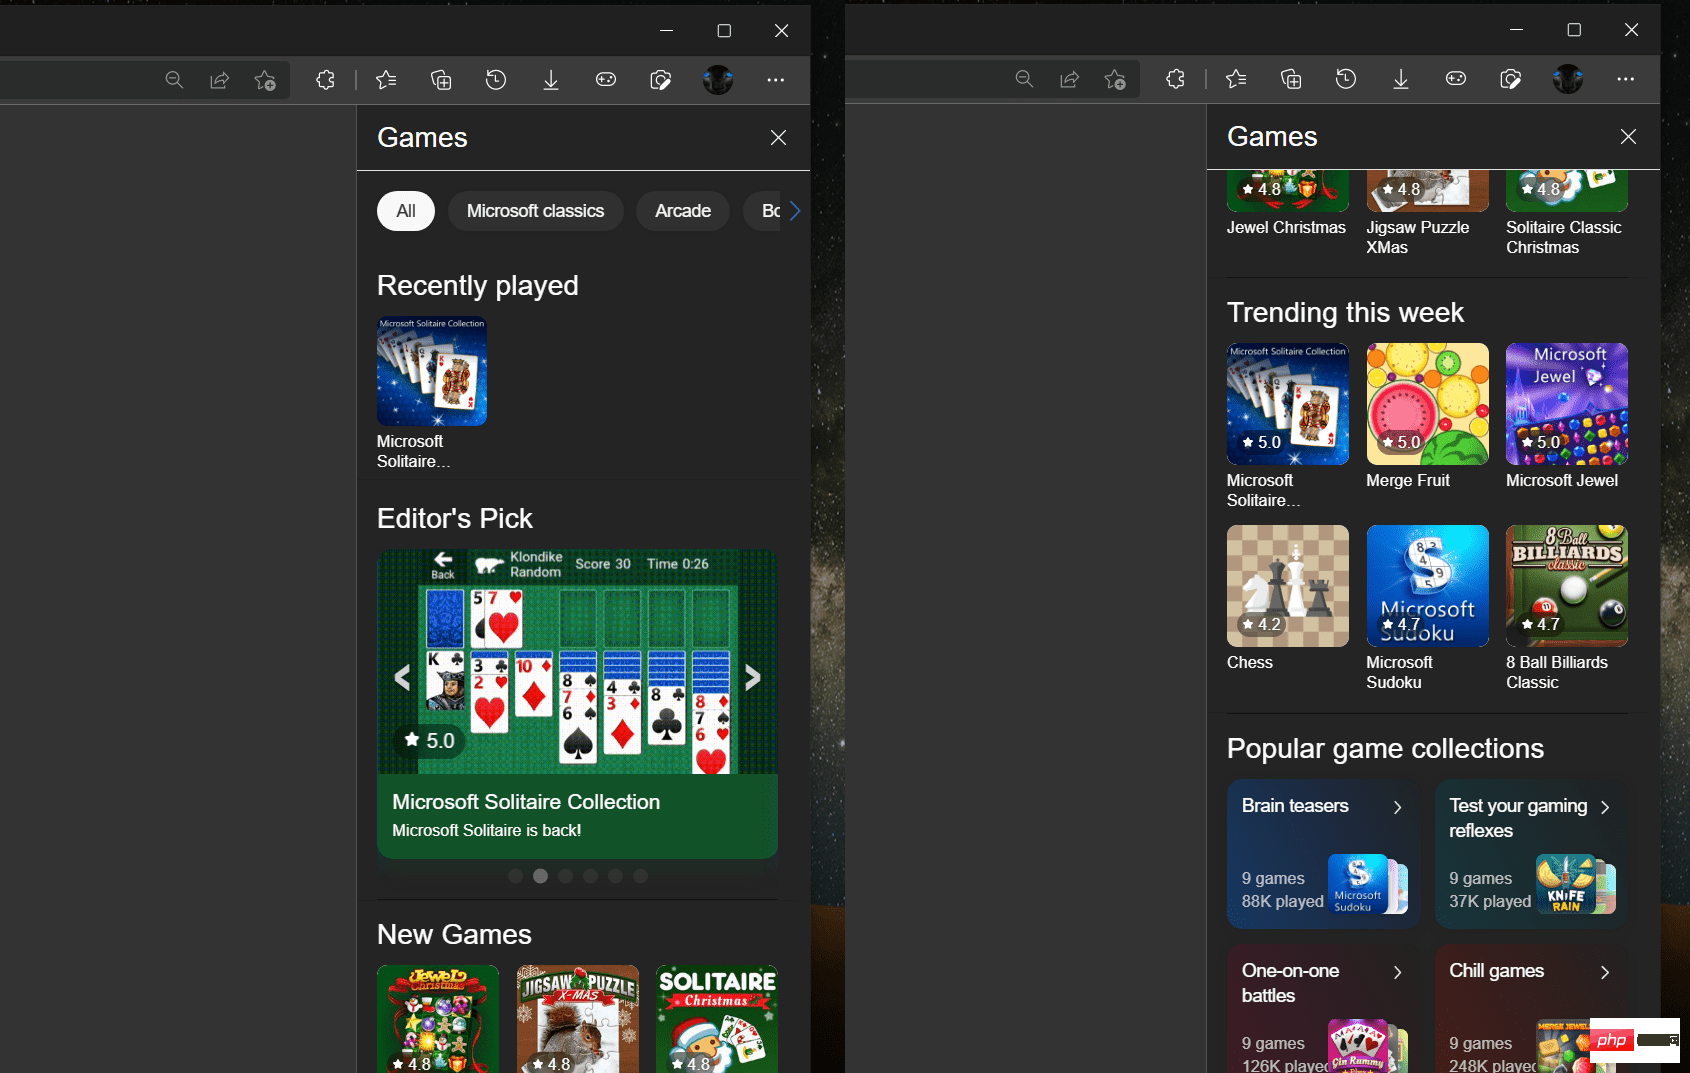Select the Arcade category filter

coord(683,211)
